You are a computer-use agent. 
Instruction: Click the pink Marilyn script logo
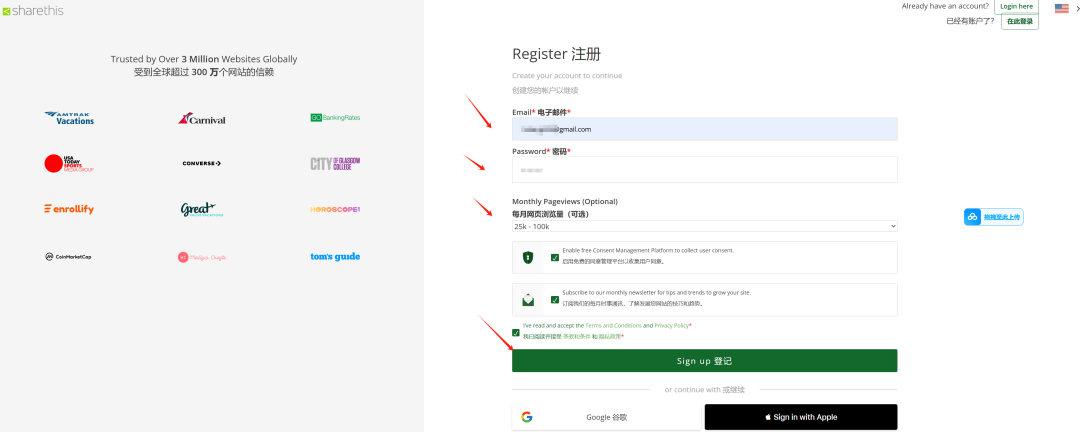click(x=202, y=257)
